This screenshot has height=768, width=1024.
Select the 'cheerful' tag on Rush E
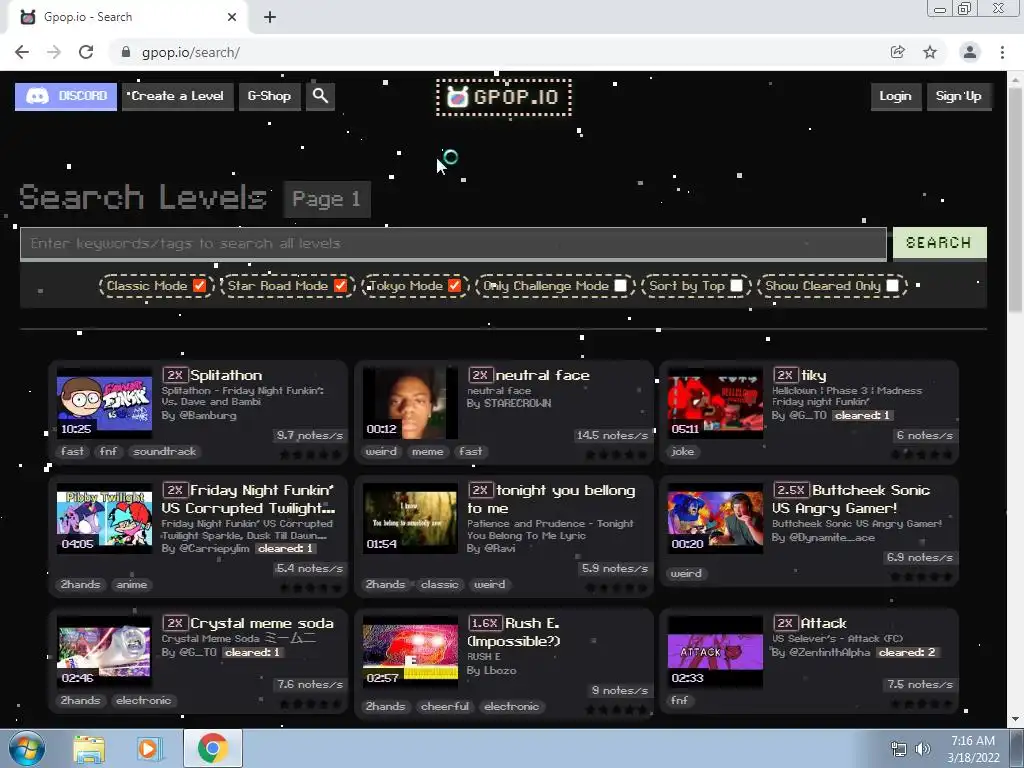(445, 707)
